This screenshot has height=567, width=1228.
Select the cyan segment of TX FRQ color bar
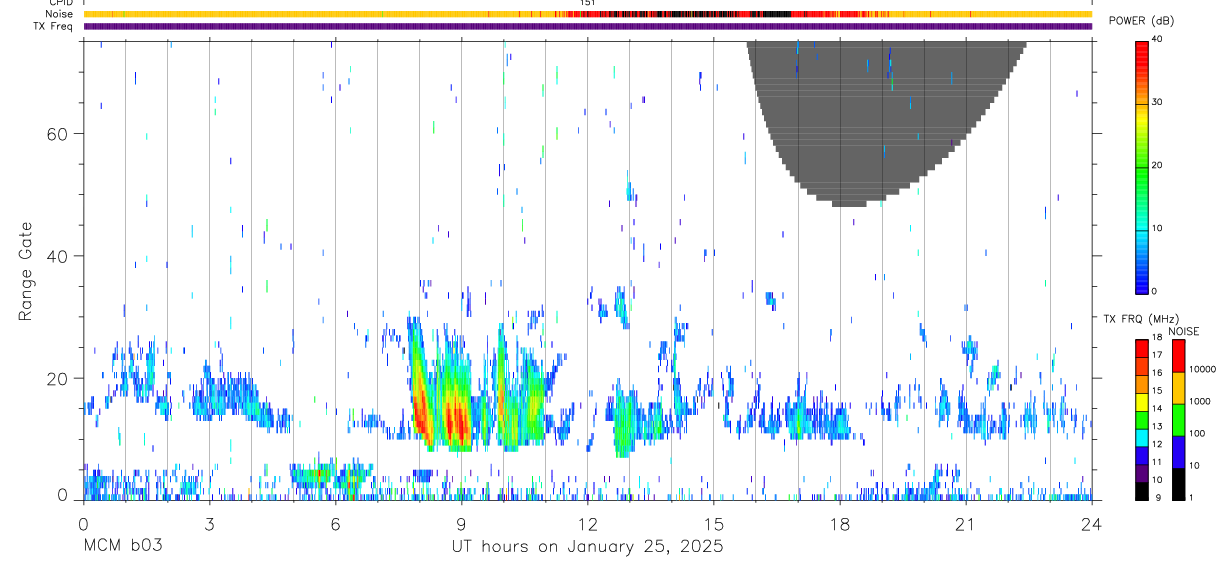coord(1141,438)
